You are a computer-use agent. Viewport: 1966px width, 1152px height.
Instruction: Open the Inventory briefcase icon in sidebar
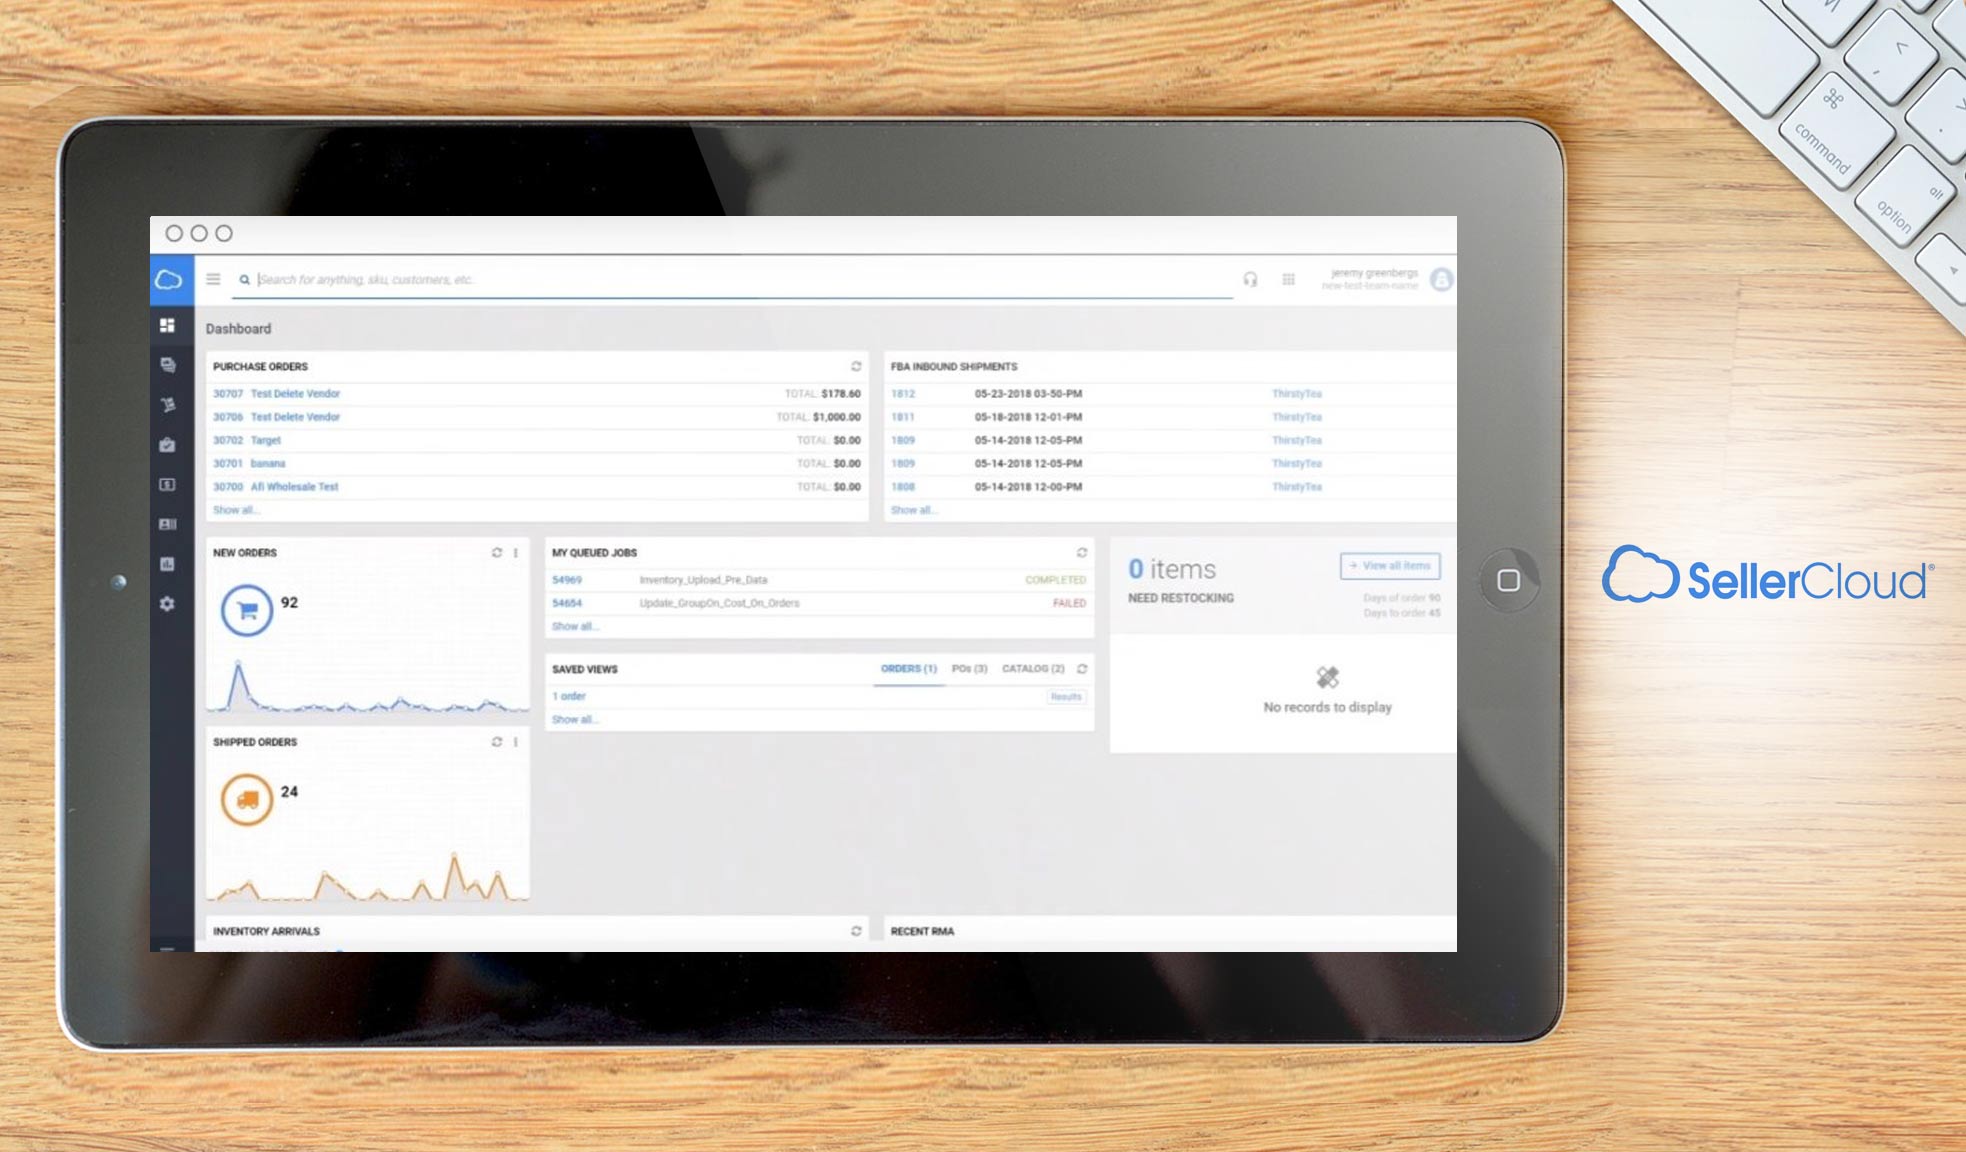click(x=170, y=445)
